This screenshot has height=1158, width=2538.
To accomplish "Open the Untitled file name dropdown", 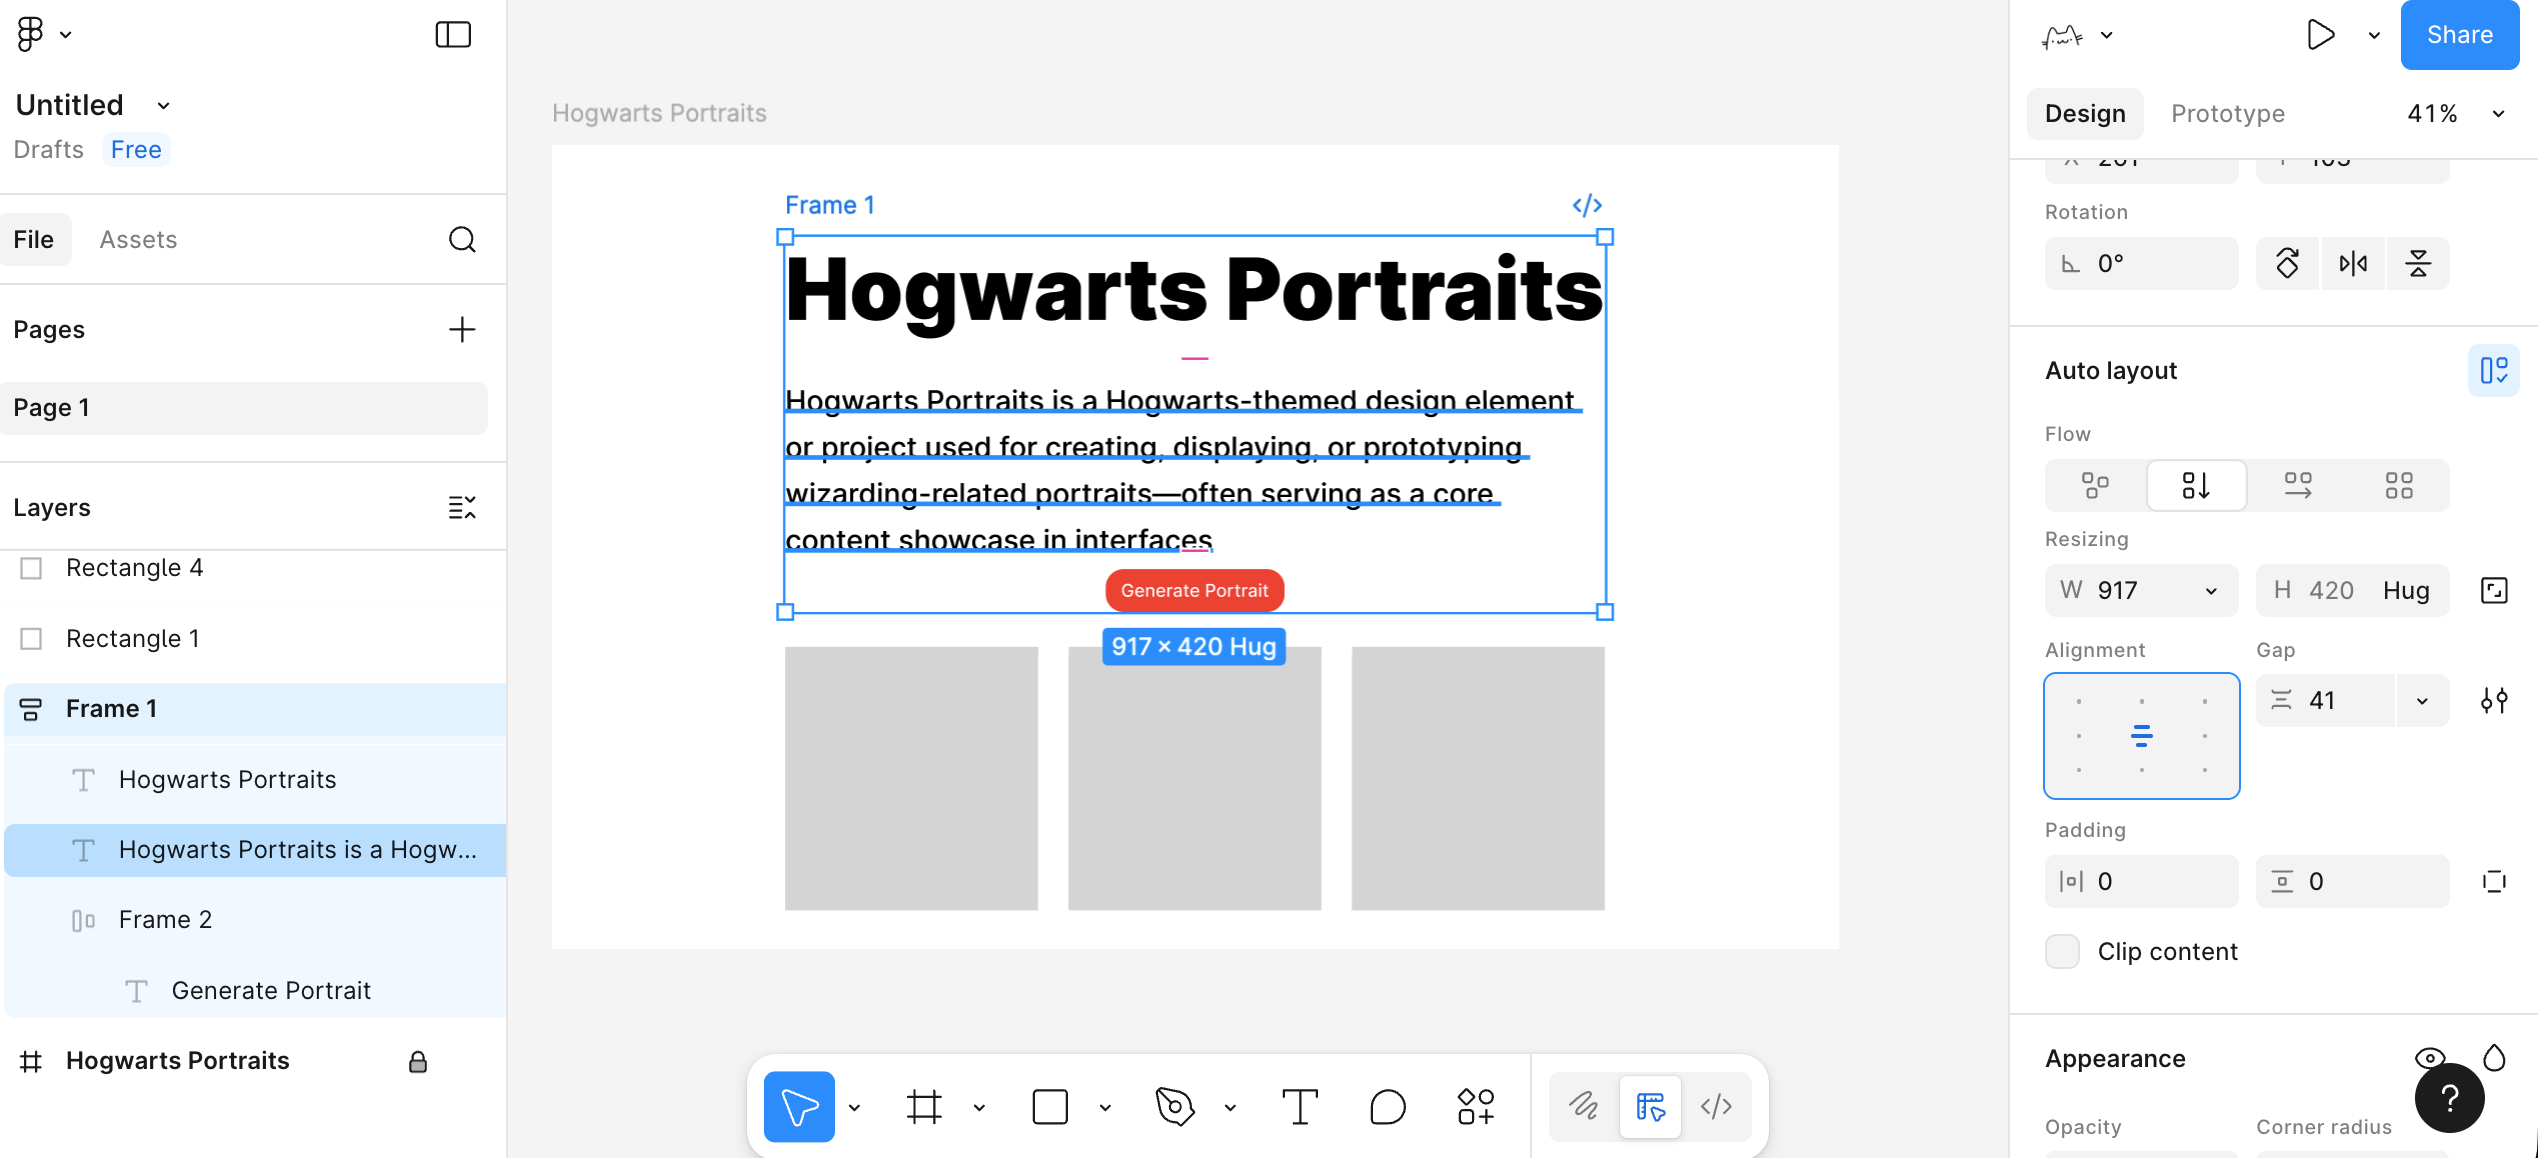I will tap(164, 105).
